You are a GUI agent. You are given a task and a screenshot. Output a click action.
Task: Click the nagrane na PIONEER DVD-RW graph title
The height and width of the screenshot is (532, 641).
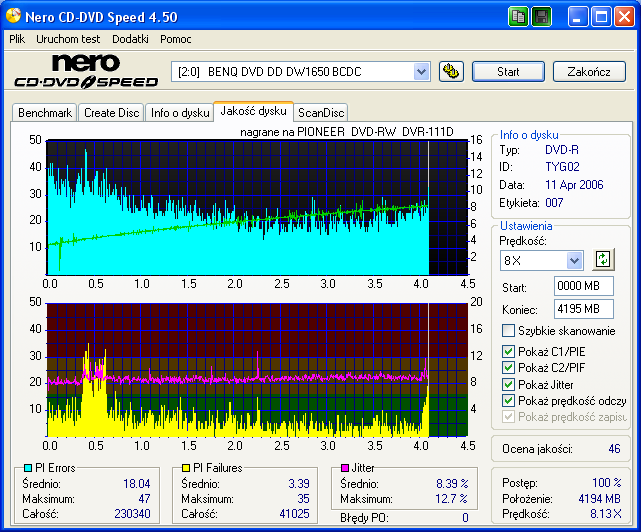click(x=347, y=132)
